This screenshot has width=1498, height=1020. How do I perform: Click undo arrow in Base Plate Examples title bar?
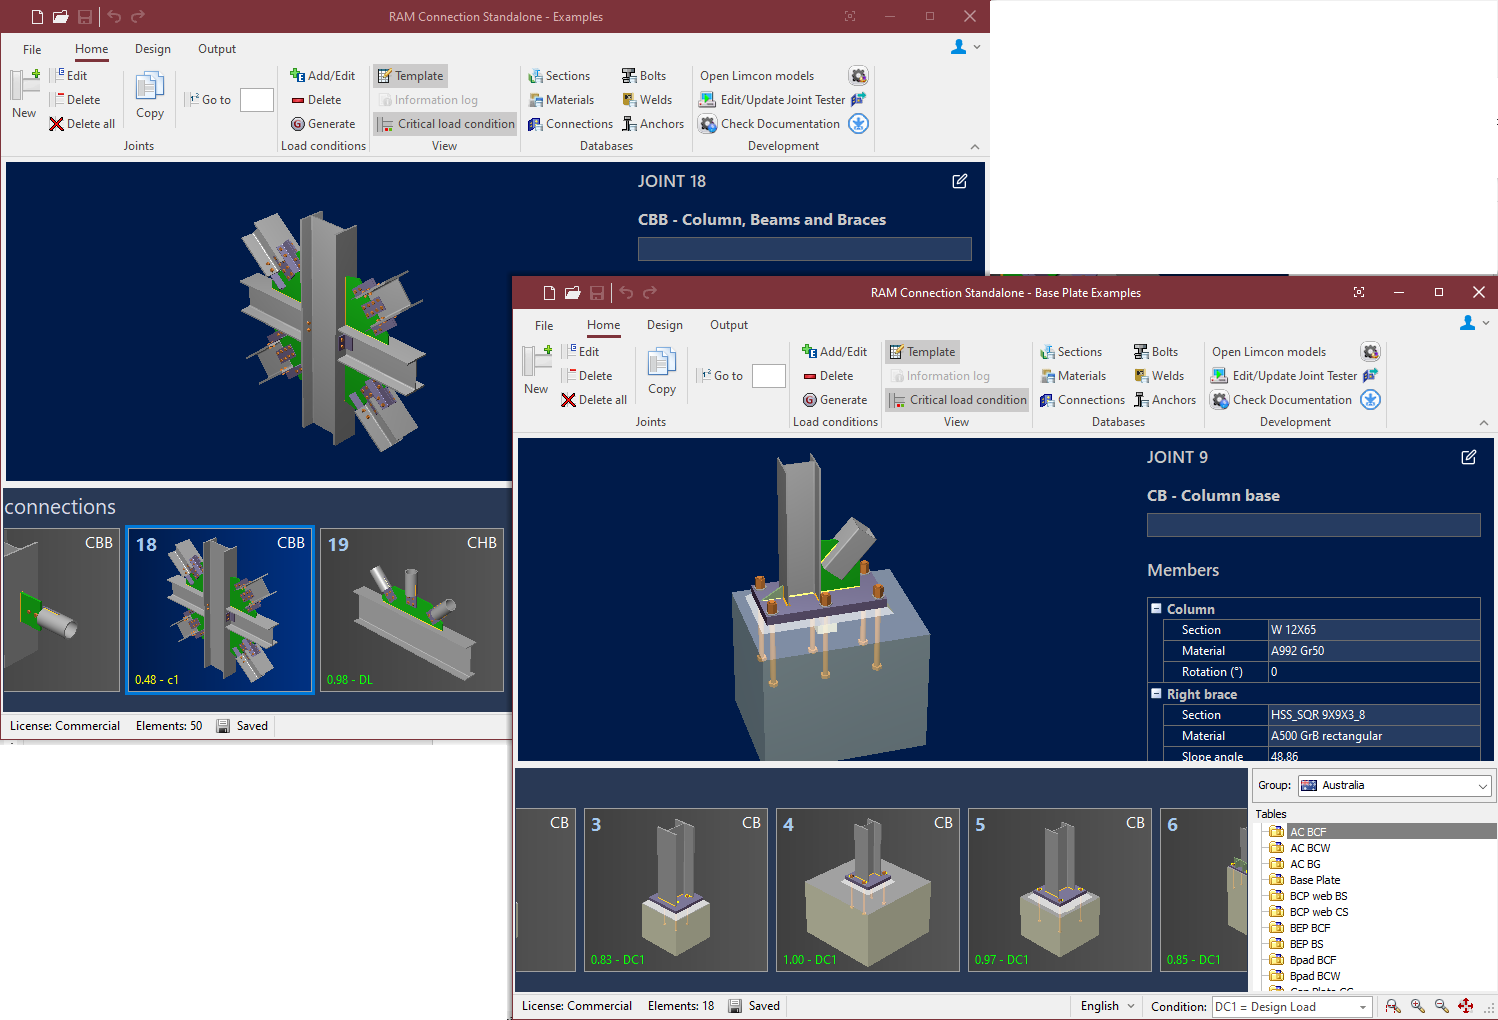tap(626, 293)
